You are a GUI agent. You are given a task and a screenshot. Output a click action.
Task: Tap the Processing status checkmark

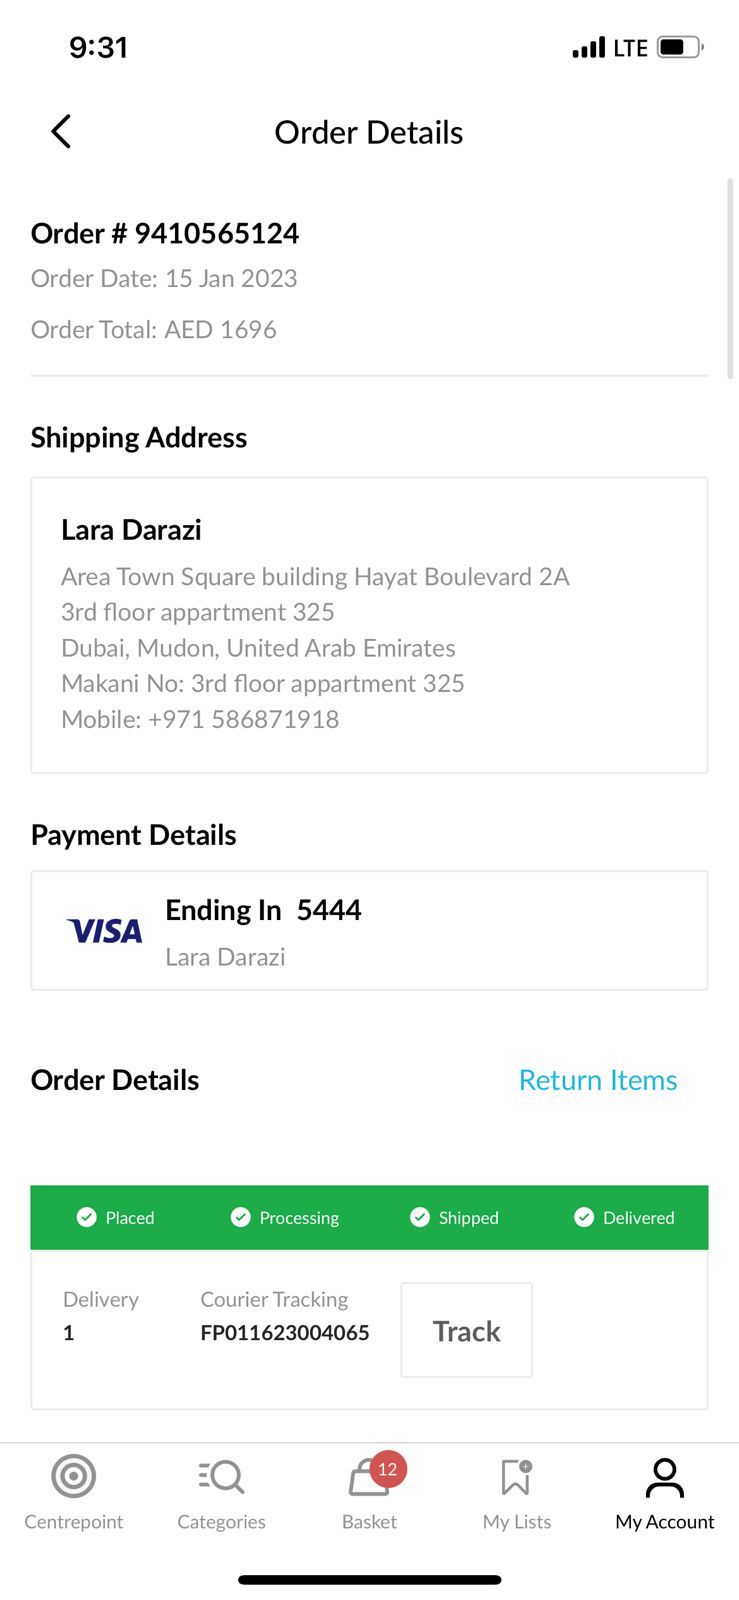tap(240, 1217)
